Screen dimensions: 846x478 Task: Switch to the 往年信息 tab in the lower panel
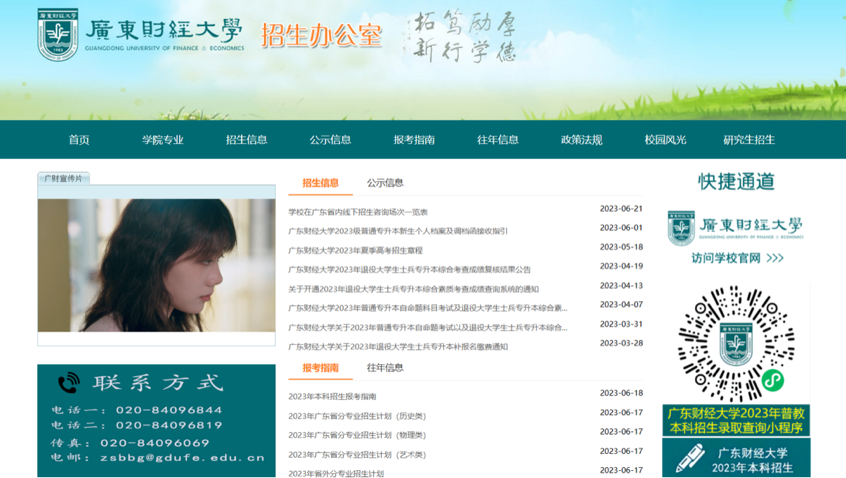pos(385,368)
